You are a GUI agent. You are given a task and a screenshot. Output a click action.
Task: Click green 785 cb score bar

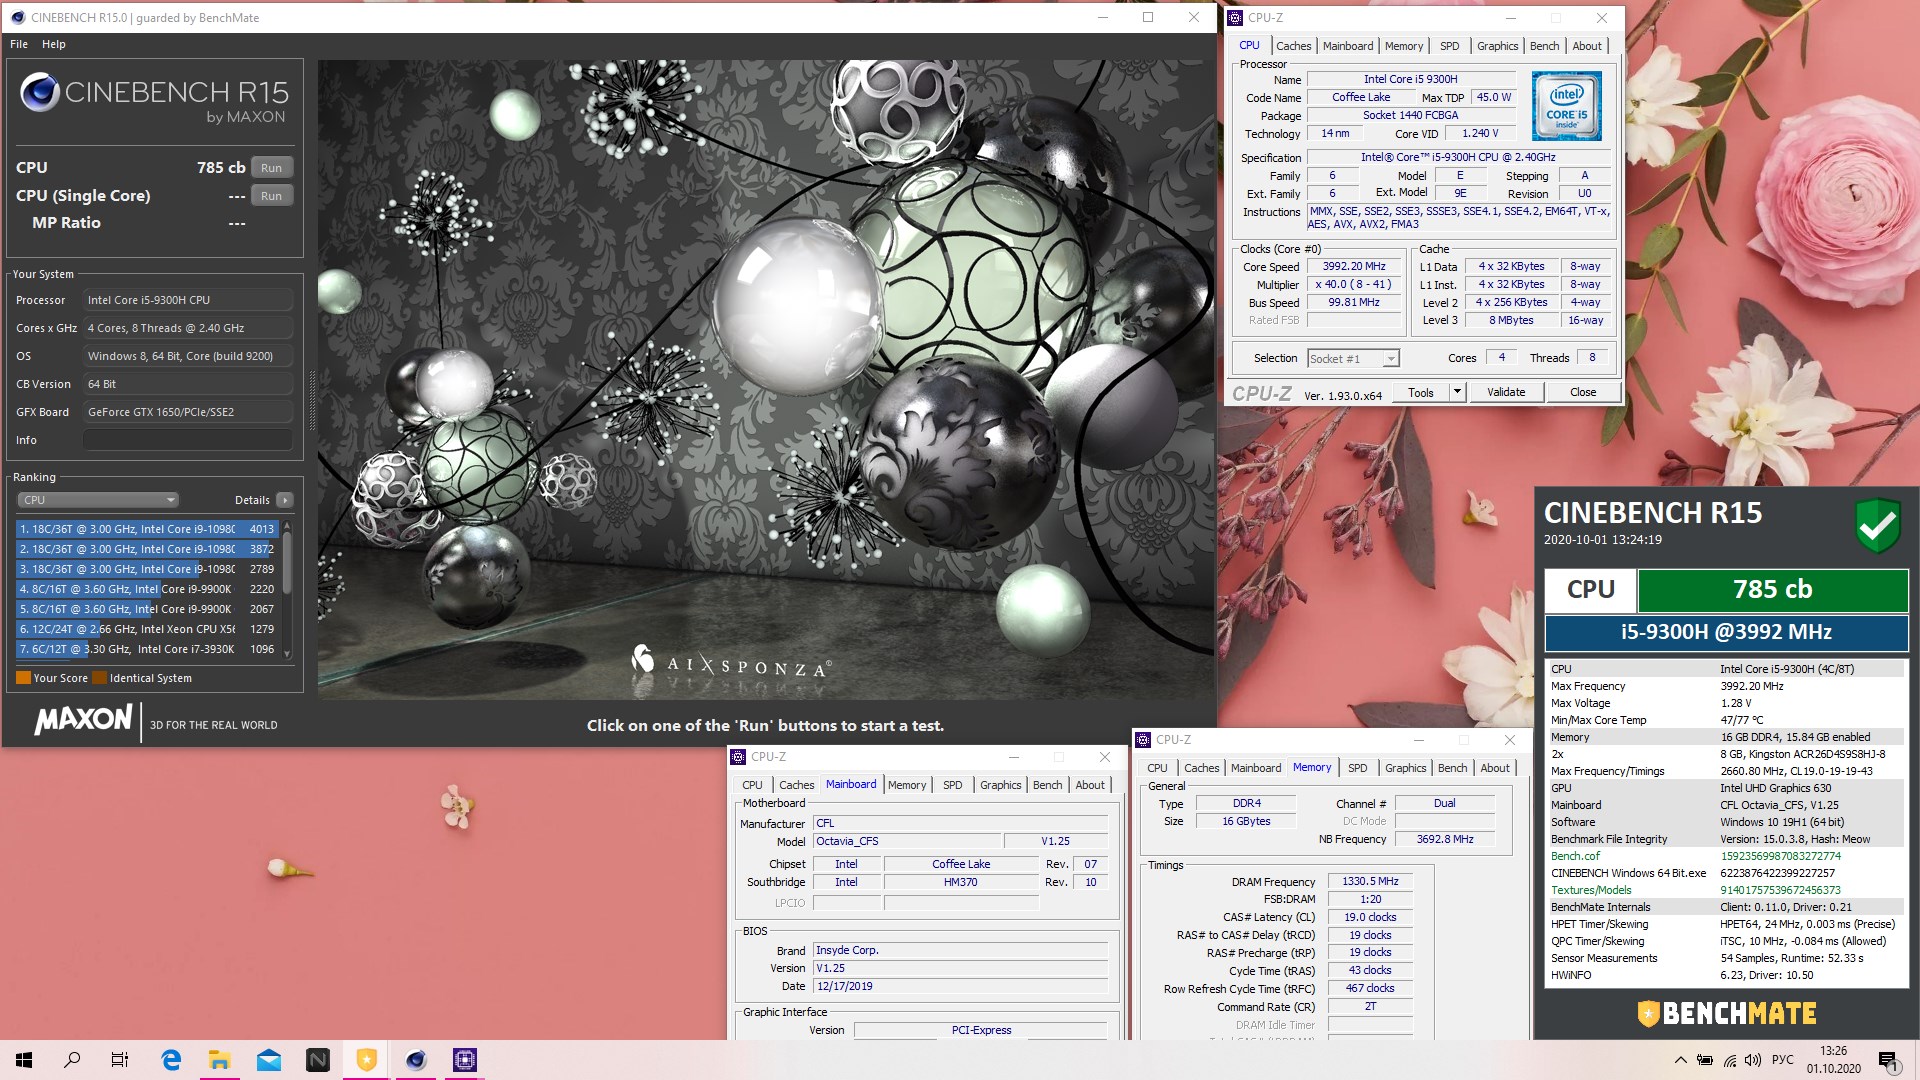(x=1772, y=590)
